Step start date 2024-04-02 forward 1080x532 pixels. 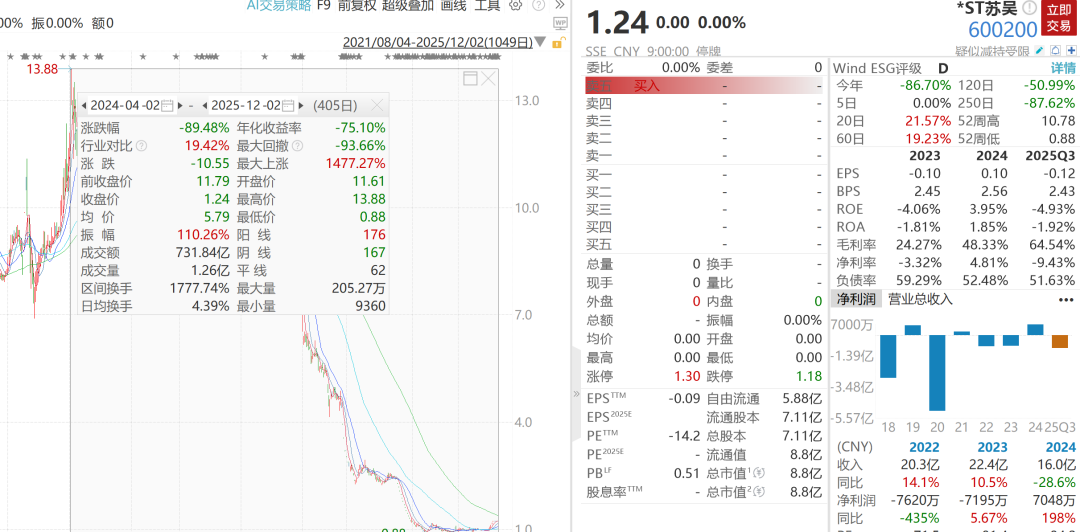[180, 105]
